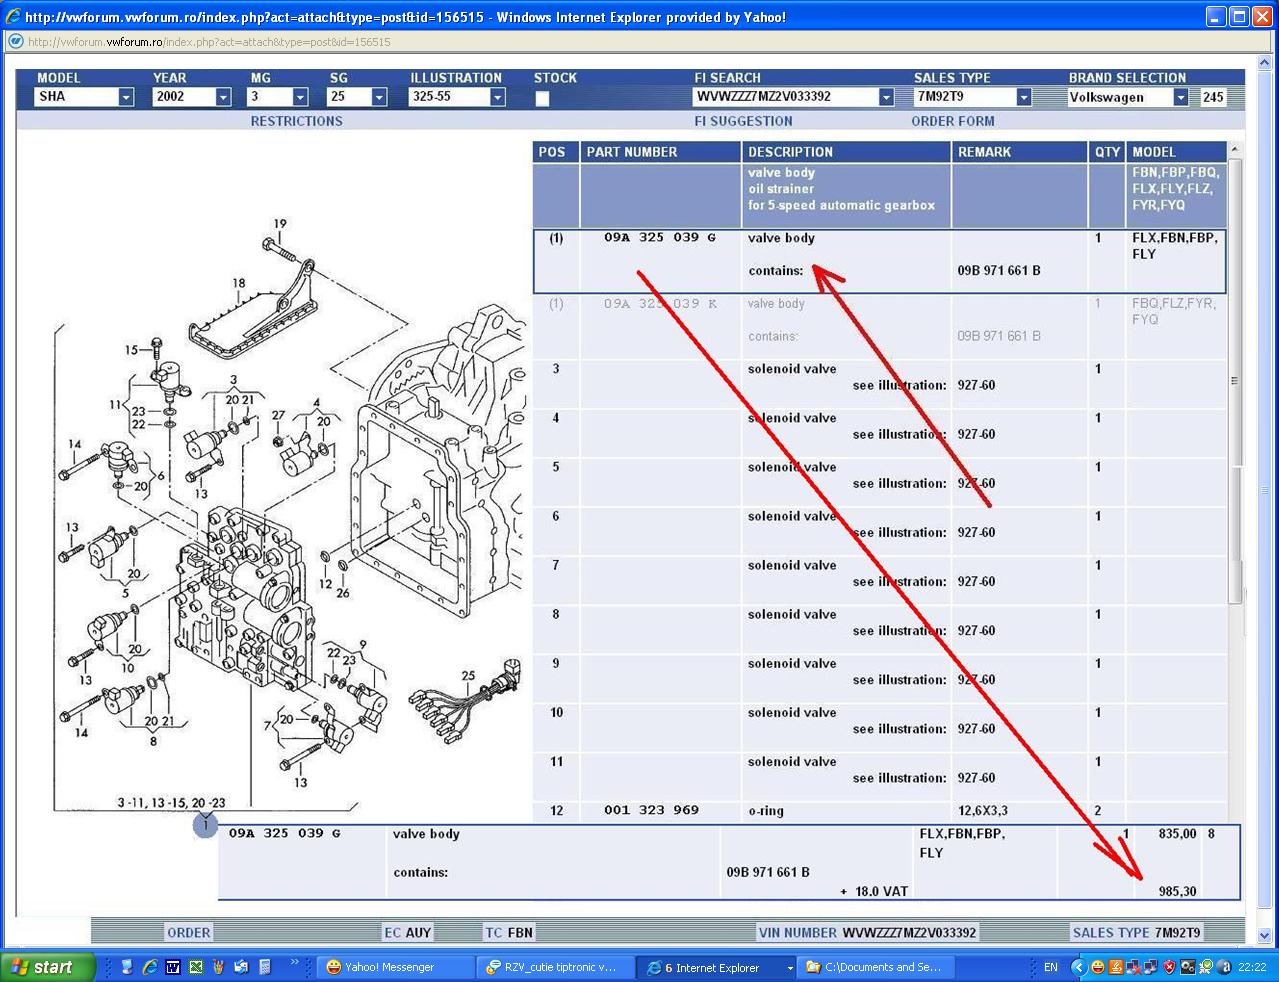Expand the SG dropdown showing 25

point(379,97)
